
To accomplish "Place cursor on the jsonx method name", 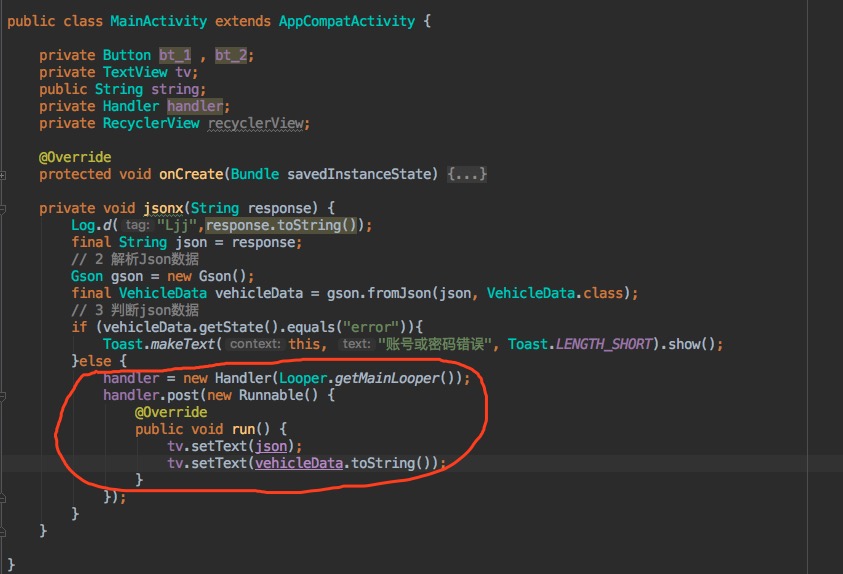I will pyautogui.click(x=163, y=208).
